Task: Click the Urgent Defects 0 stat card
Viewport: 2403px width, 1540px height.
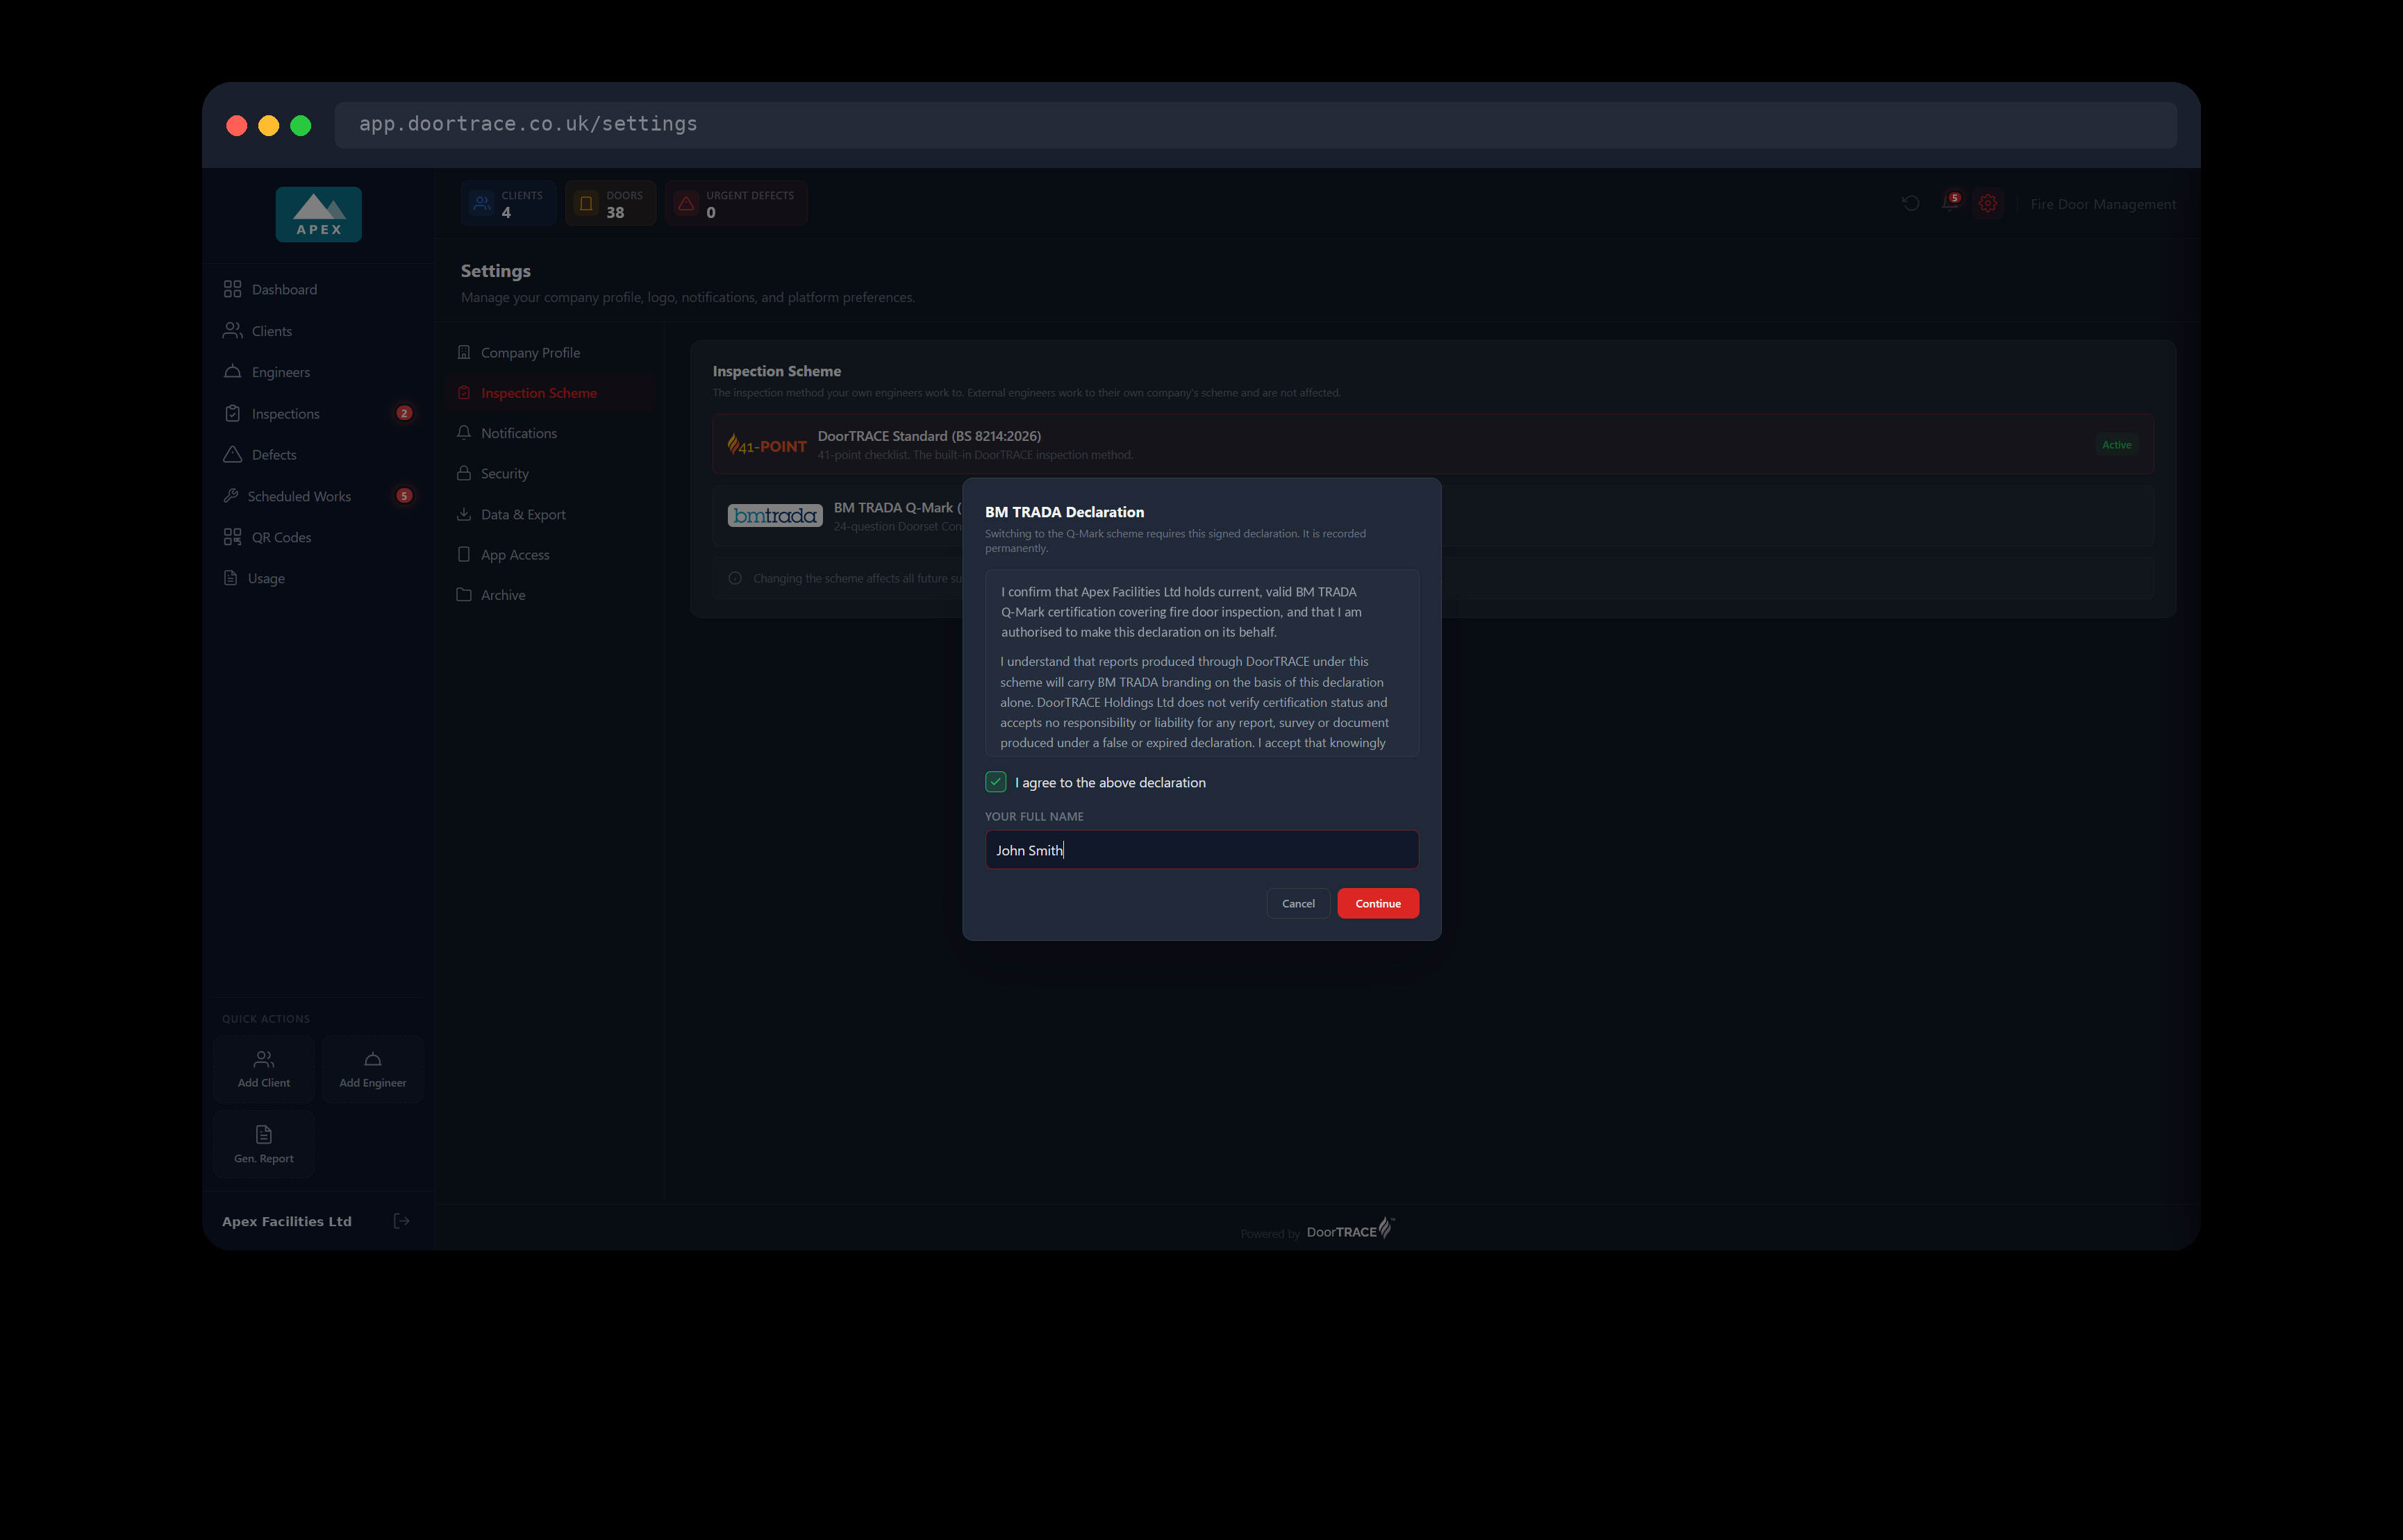Action: [736, 203]
